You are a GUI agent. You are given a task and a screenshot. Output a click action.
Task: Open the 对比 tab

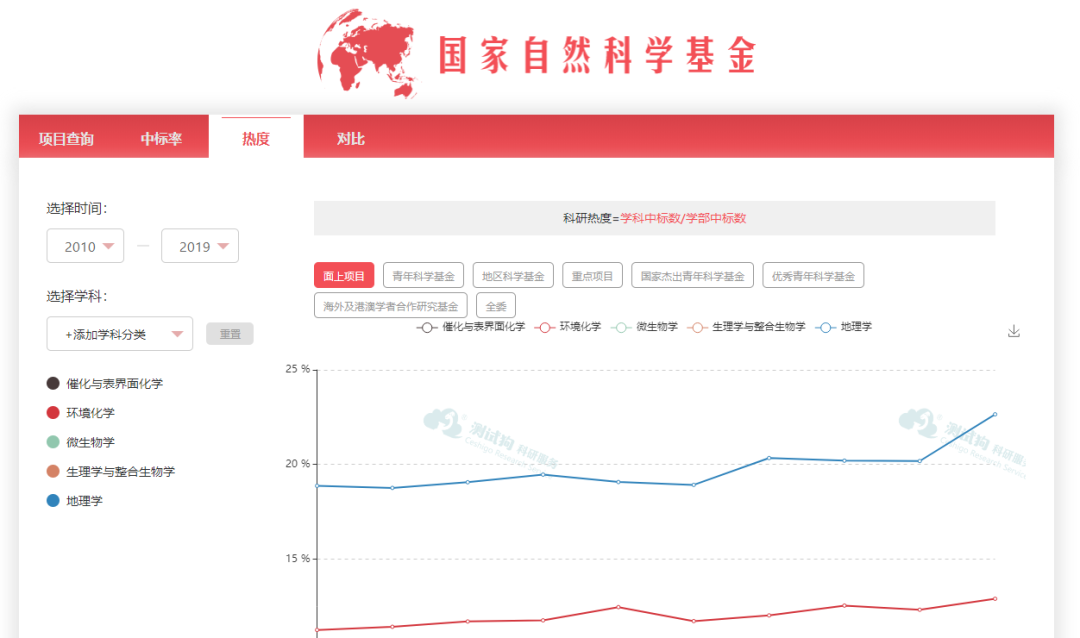(351, 138)
